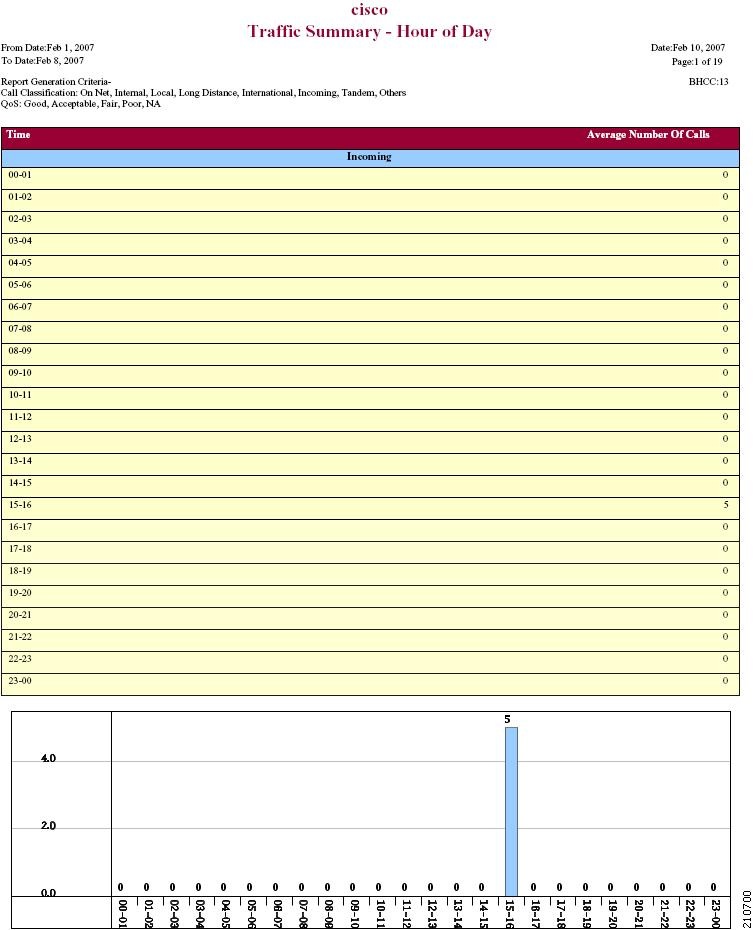Click the Incoming section header row
The height and width of the screenshot is (930, 753).
point(370,158)
